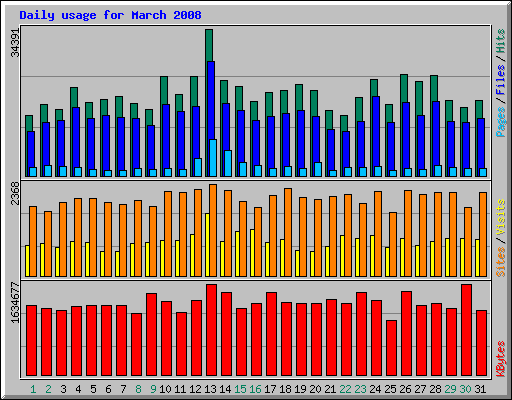Click the 2368 visits axis value

[15, 193]
